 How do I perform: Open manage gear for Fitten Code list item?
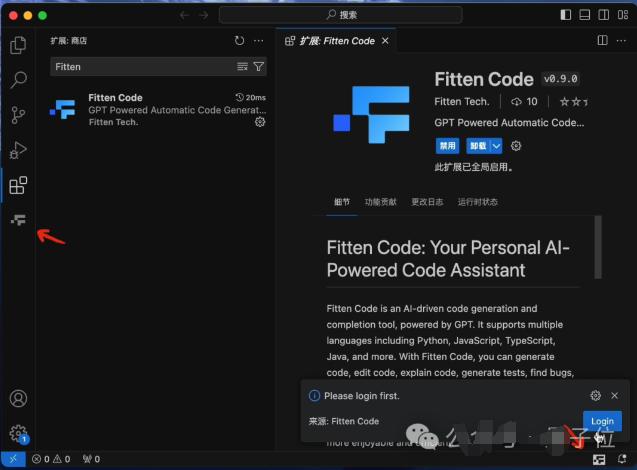260,122
